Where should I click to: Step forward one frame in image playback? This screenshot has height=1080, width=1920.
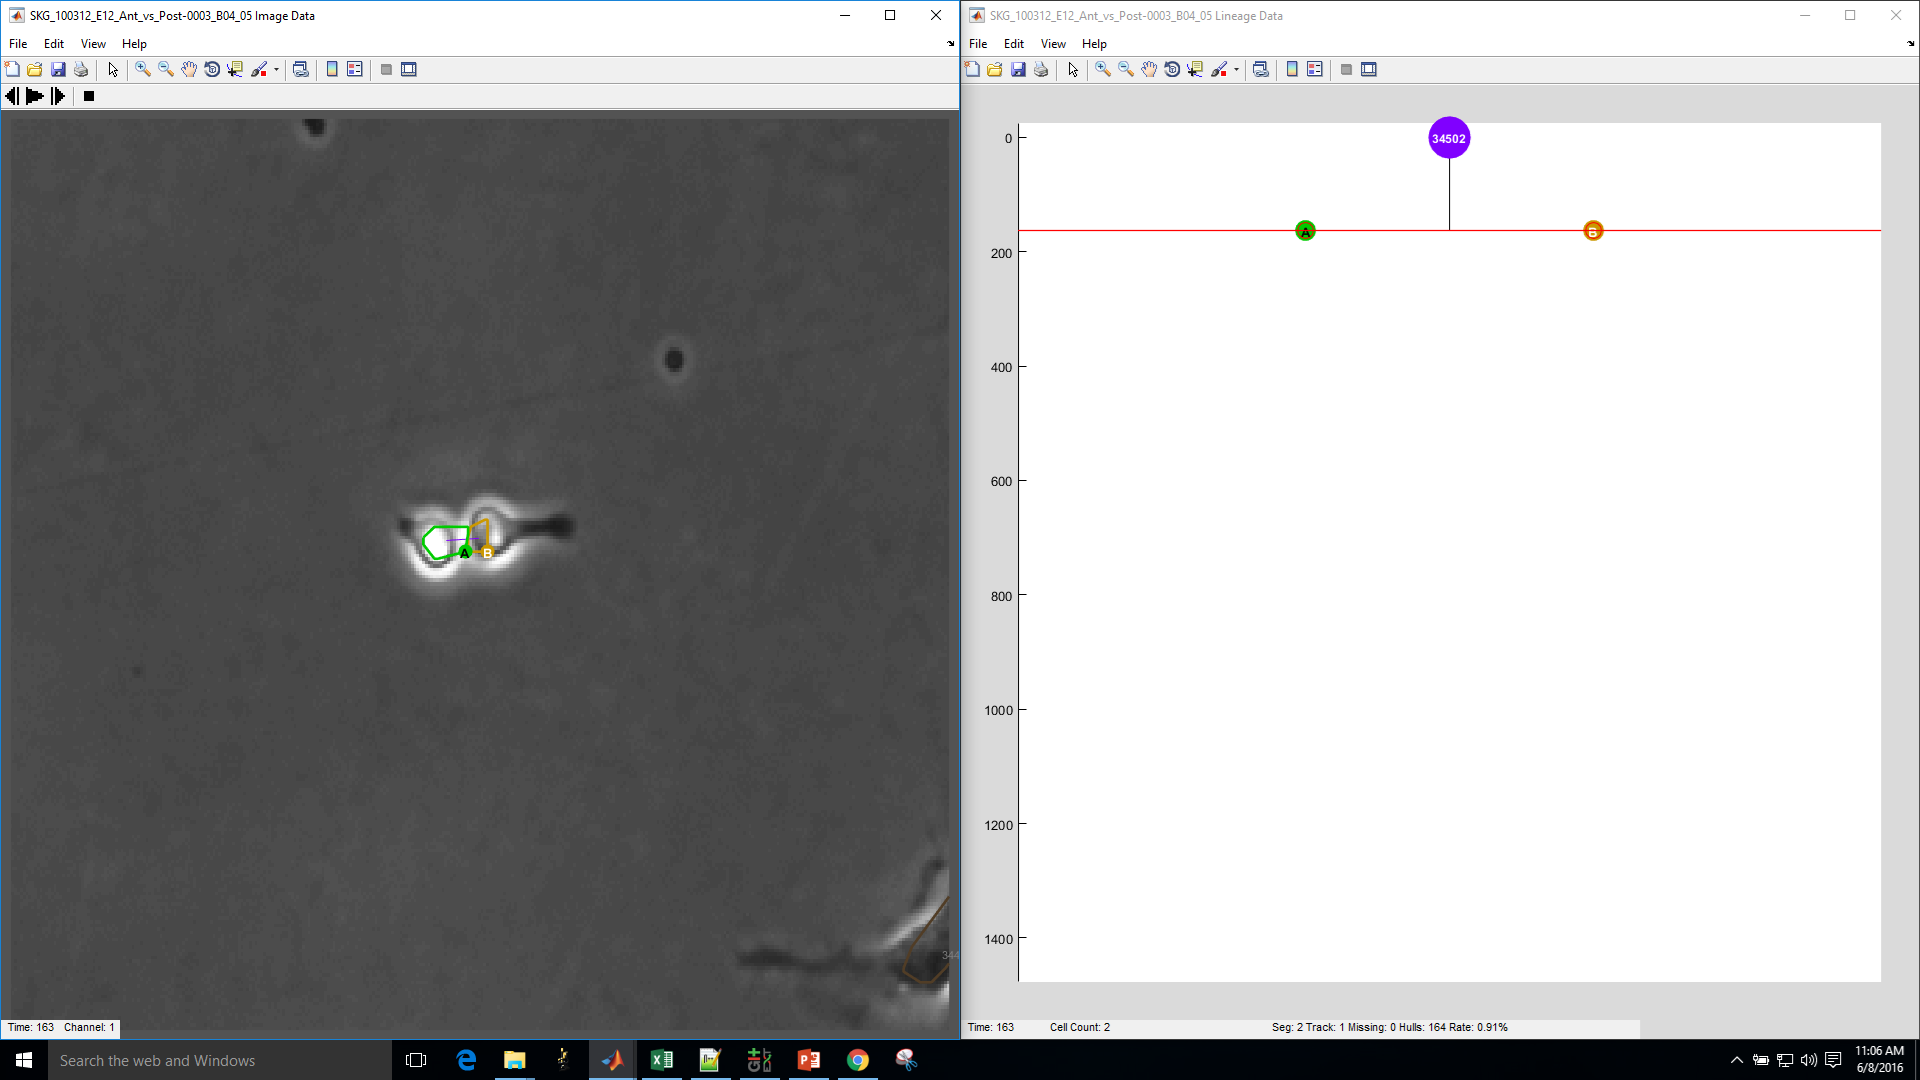pyautogui.click(x=58, y=96)
